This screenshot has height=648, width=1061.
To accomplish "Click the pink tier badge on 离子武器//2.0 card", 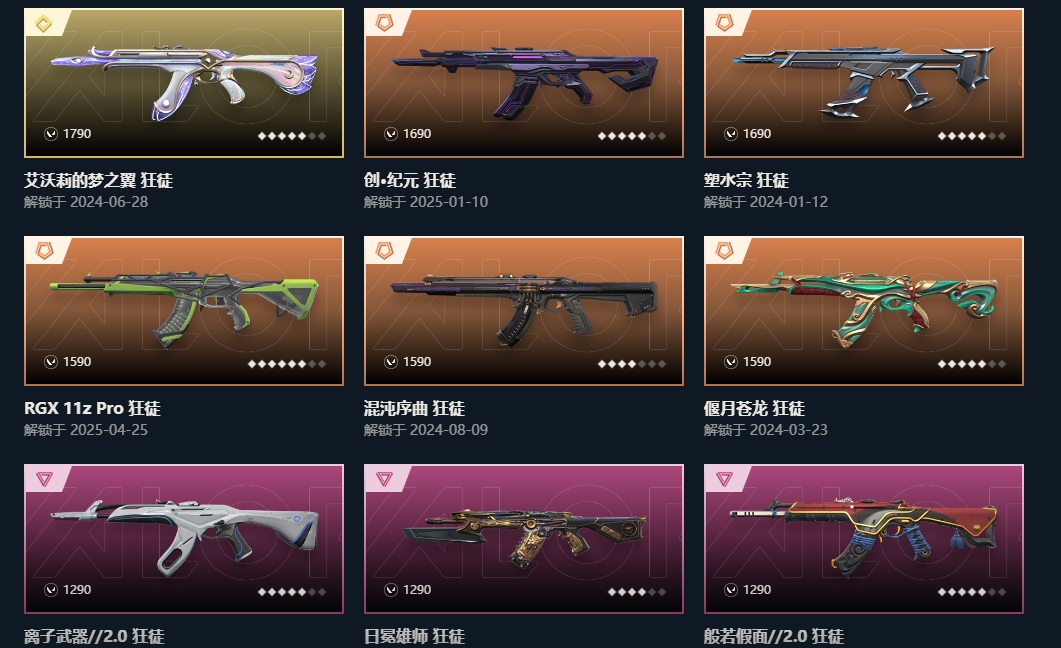I will (x=44, y=480).
